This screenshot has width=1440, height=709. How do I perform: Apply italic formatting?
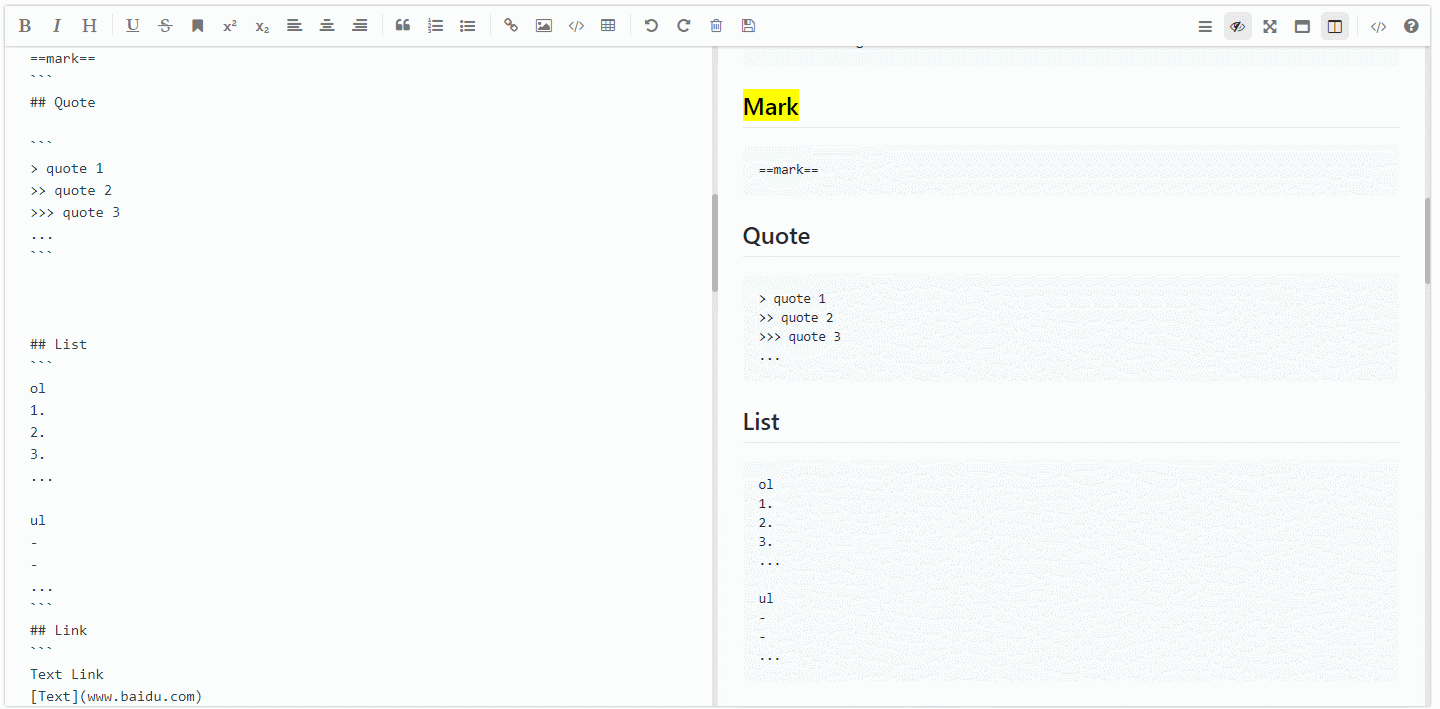(57, 26)
